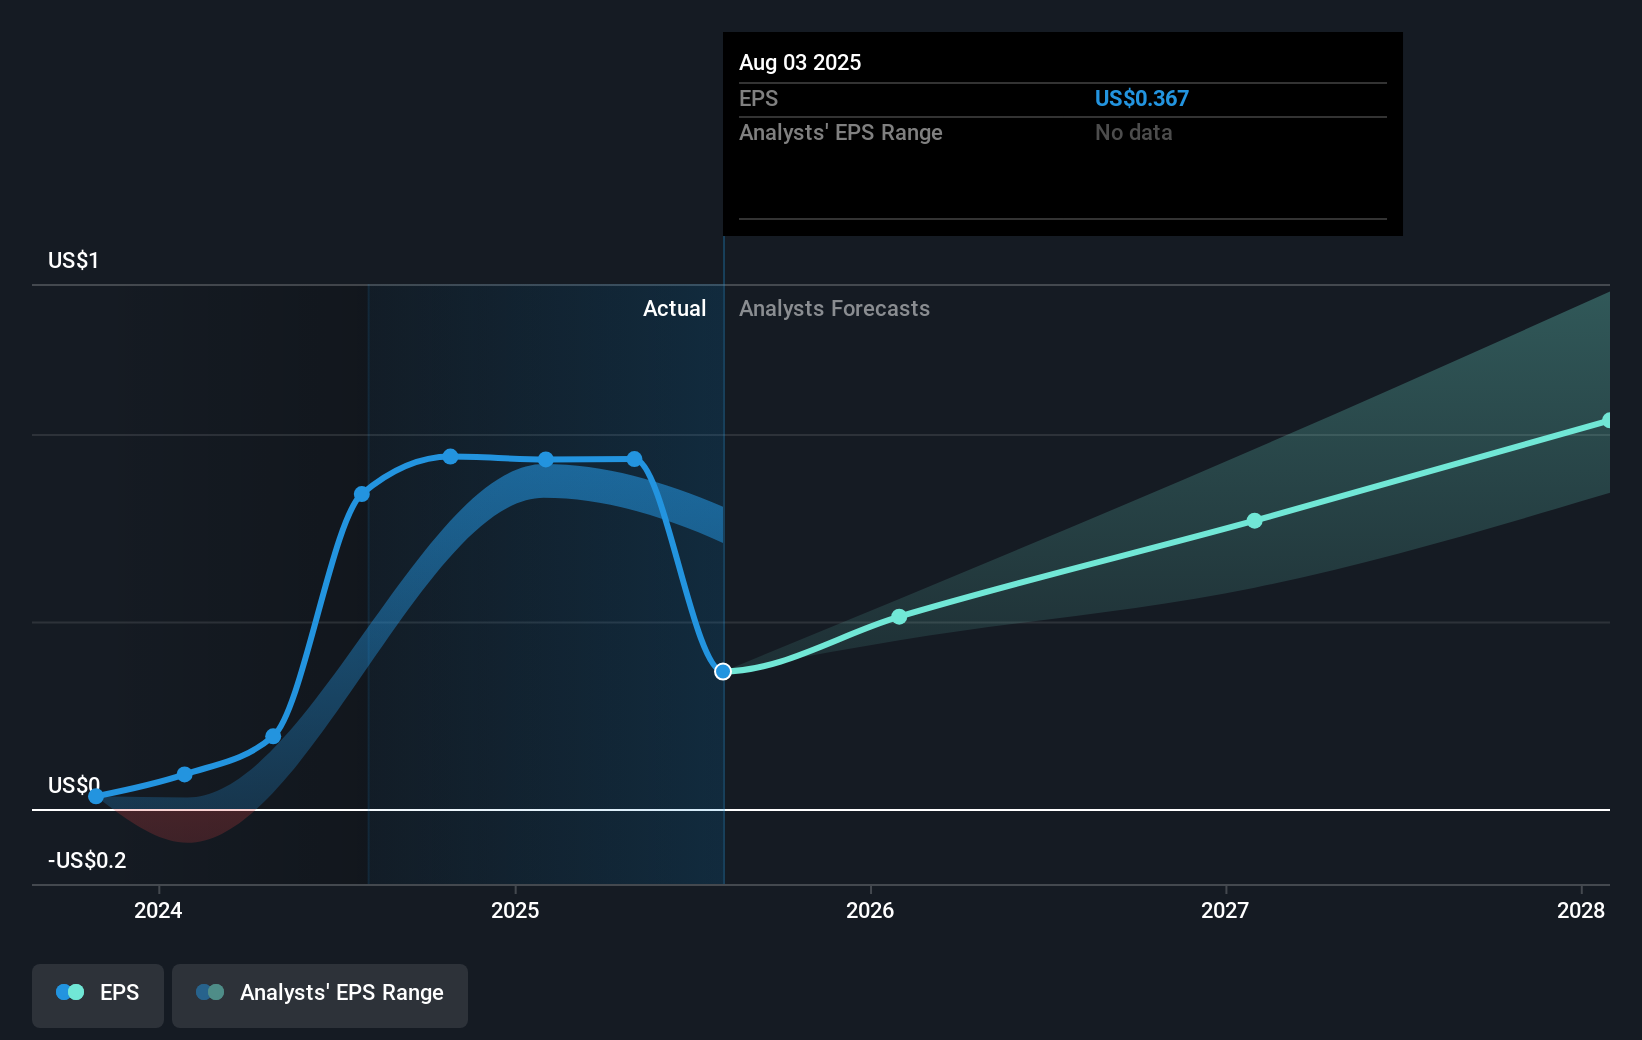Click the 2024 x-axis label
The image size is (1642, 1040).
click(158, 910)
